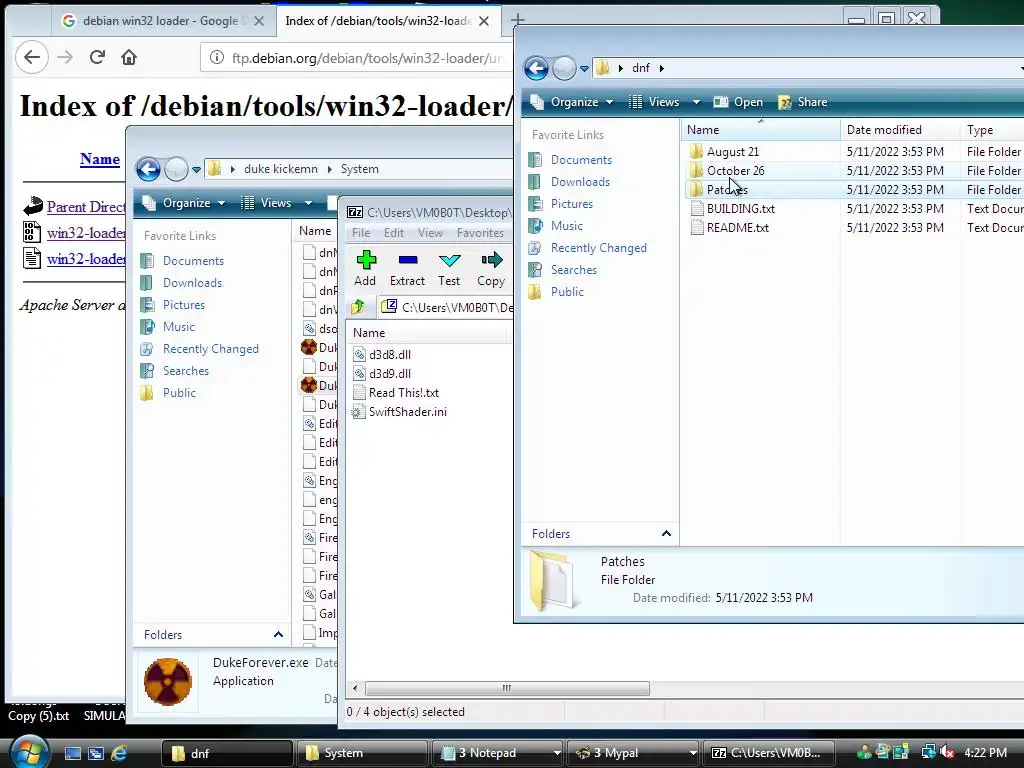Open Organize dropdown in dnf window
This screenshot has height=768, width=1024.
pyautogui.click(x=571, y=102)
